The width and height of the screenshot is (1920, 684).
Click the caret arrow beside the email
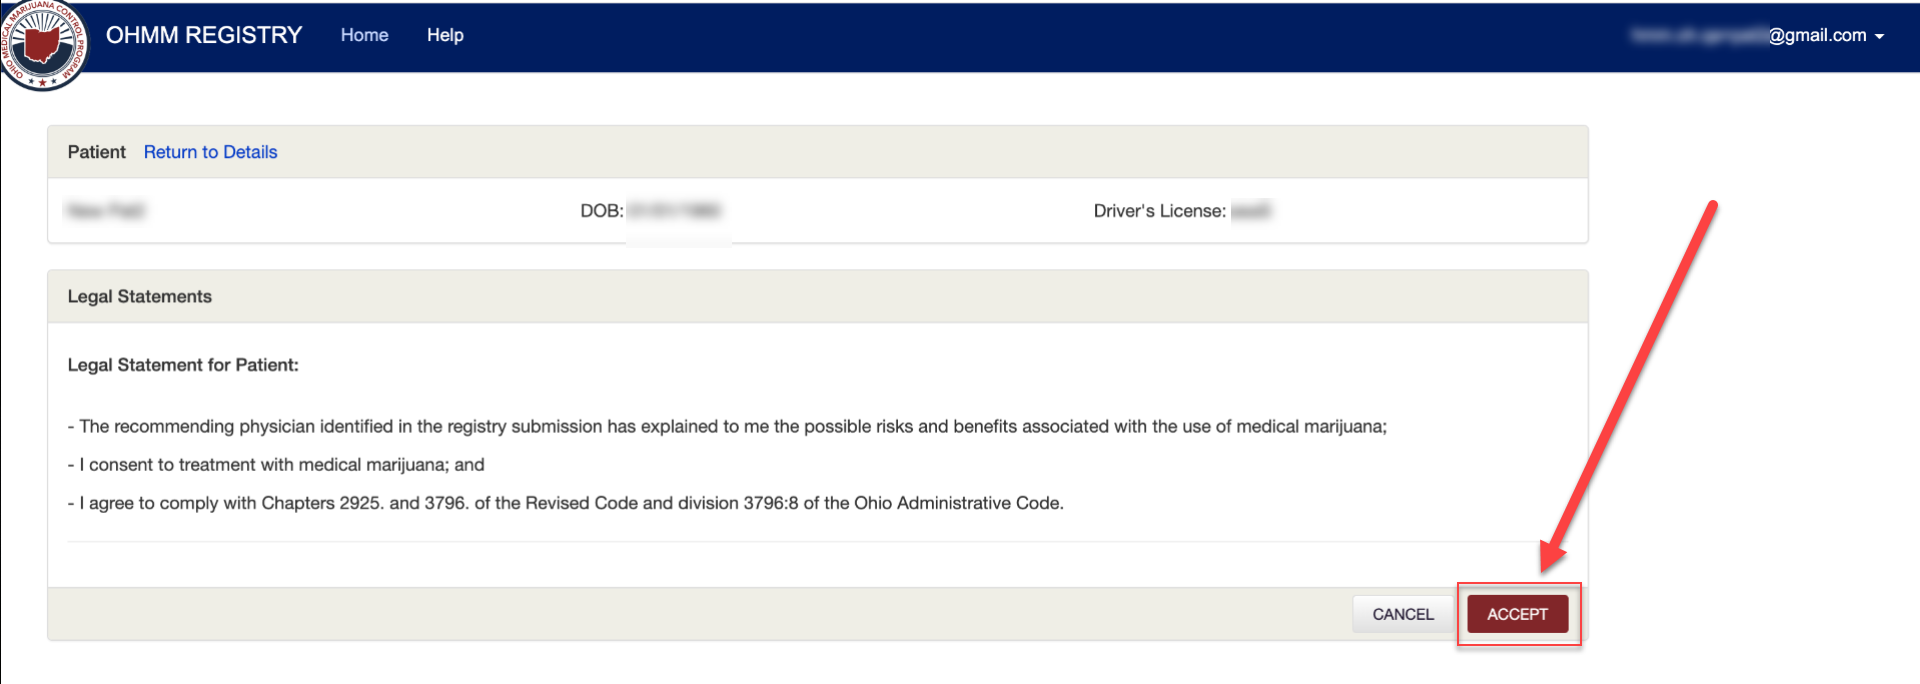point(1880,37)
